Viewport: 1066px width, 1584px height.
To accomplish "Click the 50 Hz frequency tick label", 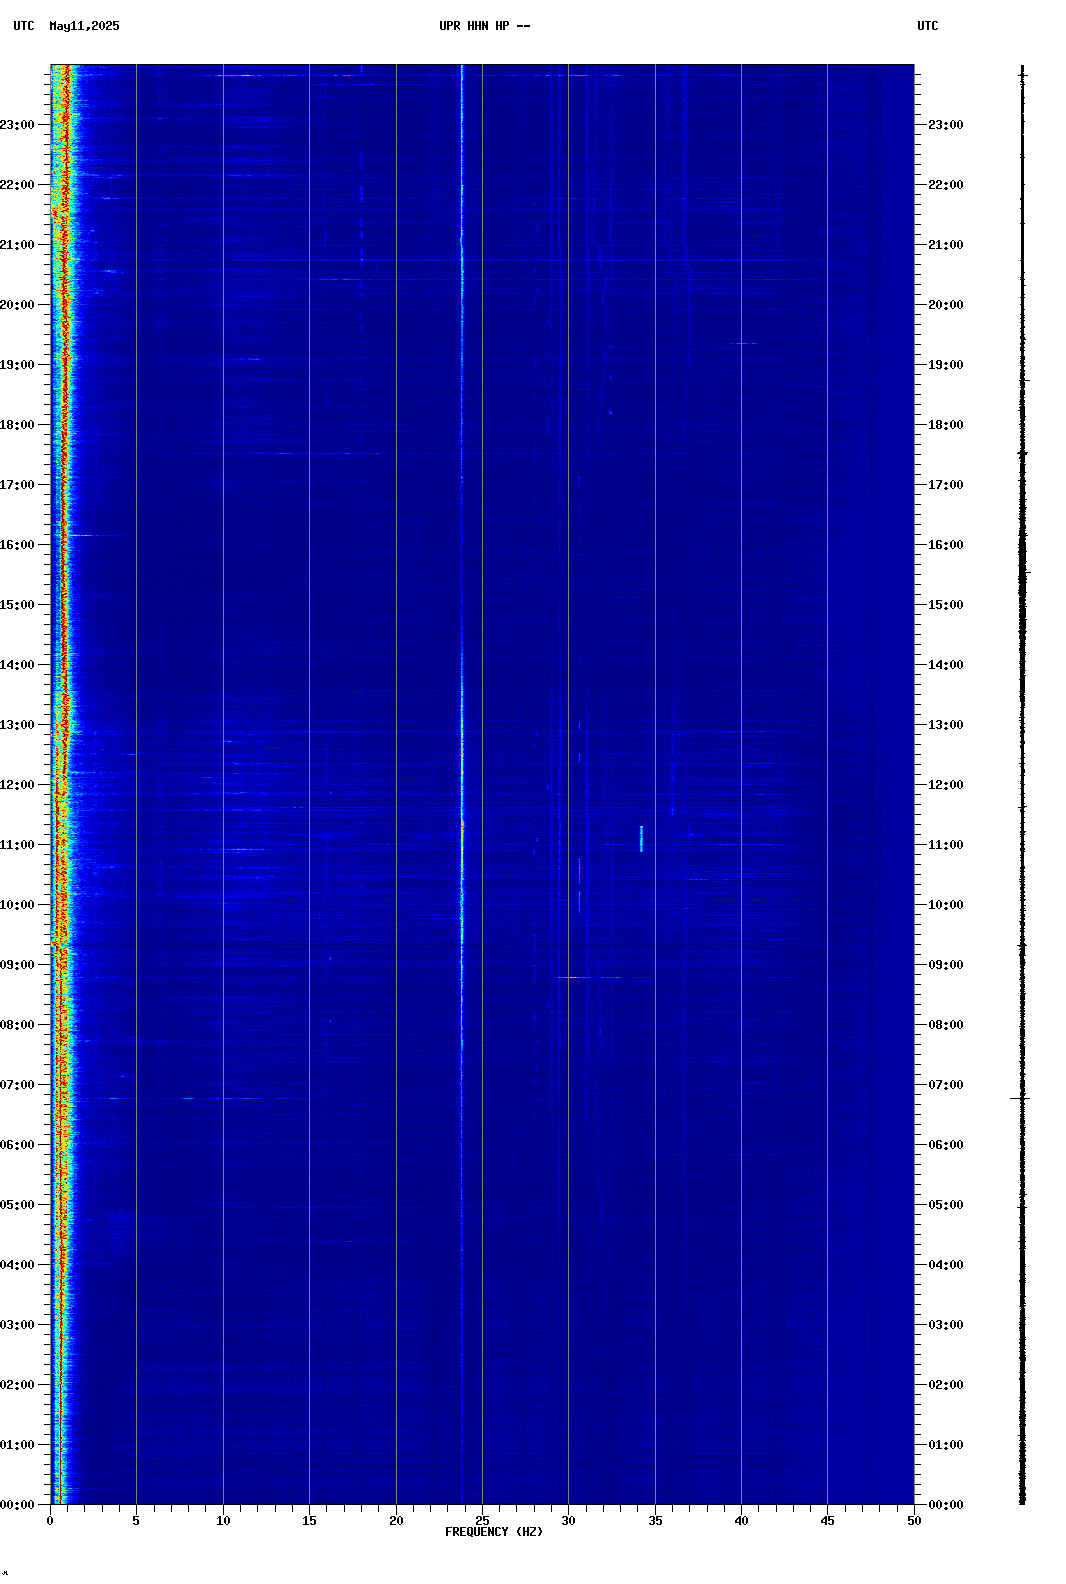I will point(914,1521).
